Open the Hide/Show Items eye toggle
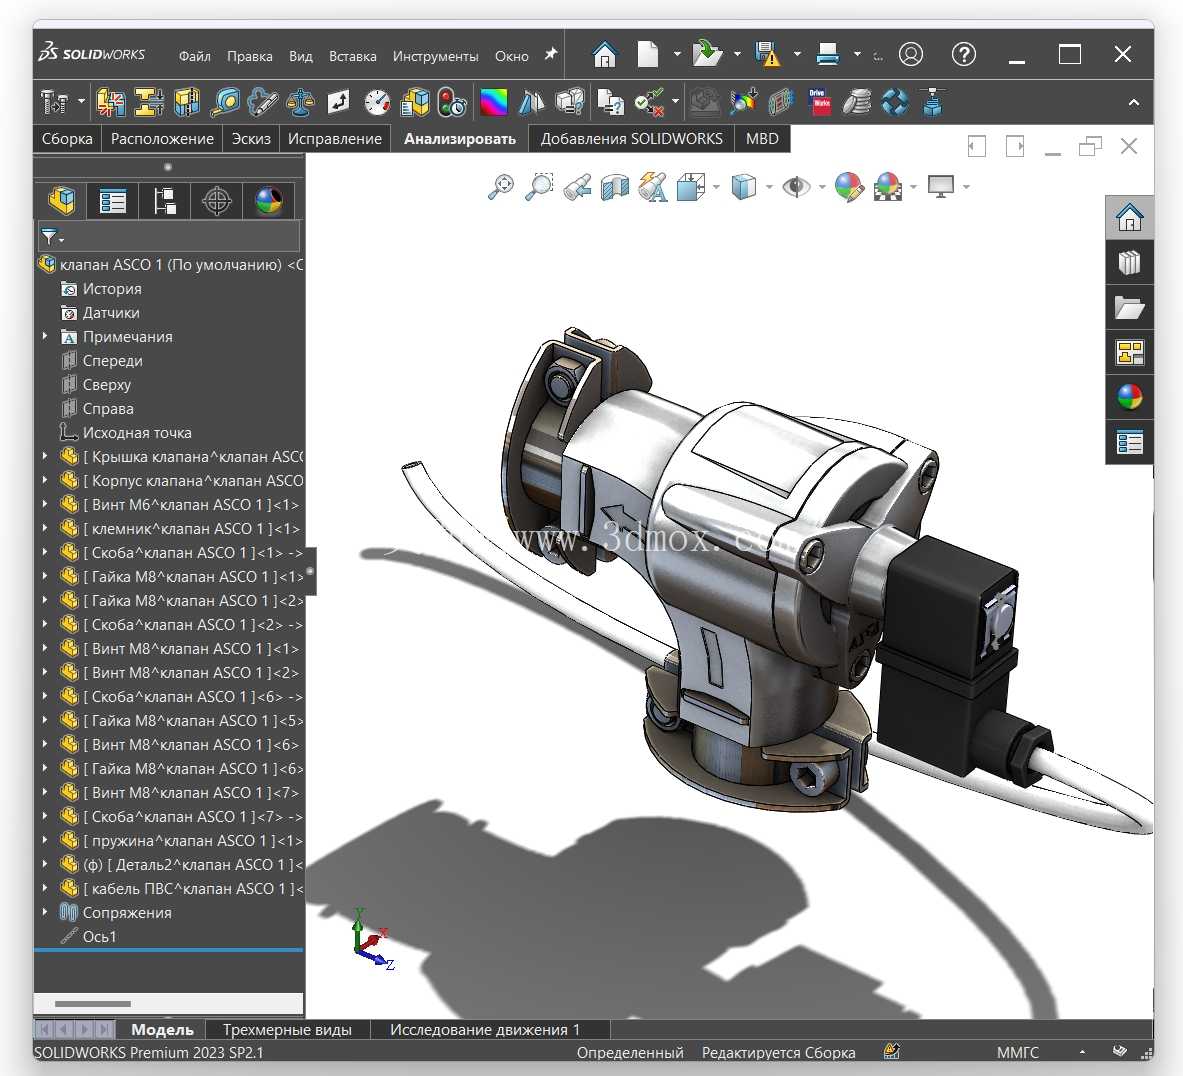 click(x=796, y=186)
